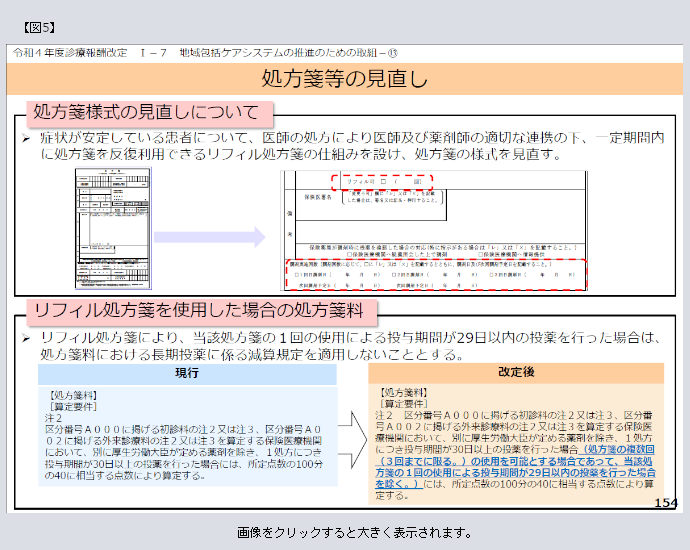Click the 【処方箋料】 text in the 現行 box
Image resolution: width=690 pixels, height=550 pixels.
[x=72, y=395]
